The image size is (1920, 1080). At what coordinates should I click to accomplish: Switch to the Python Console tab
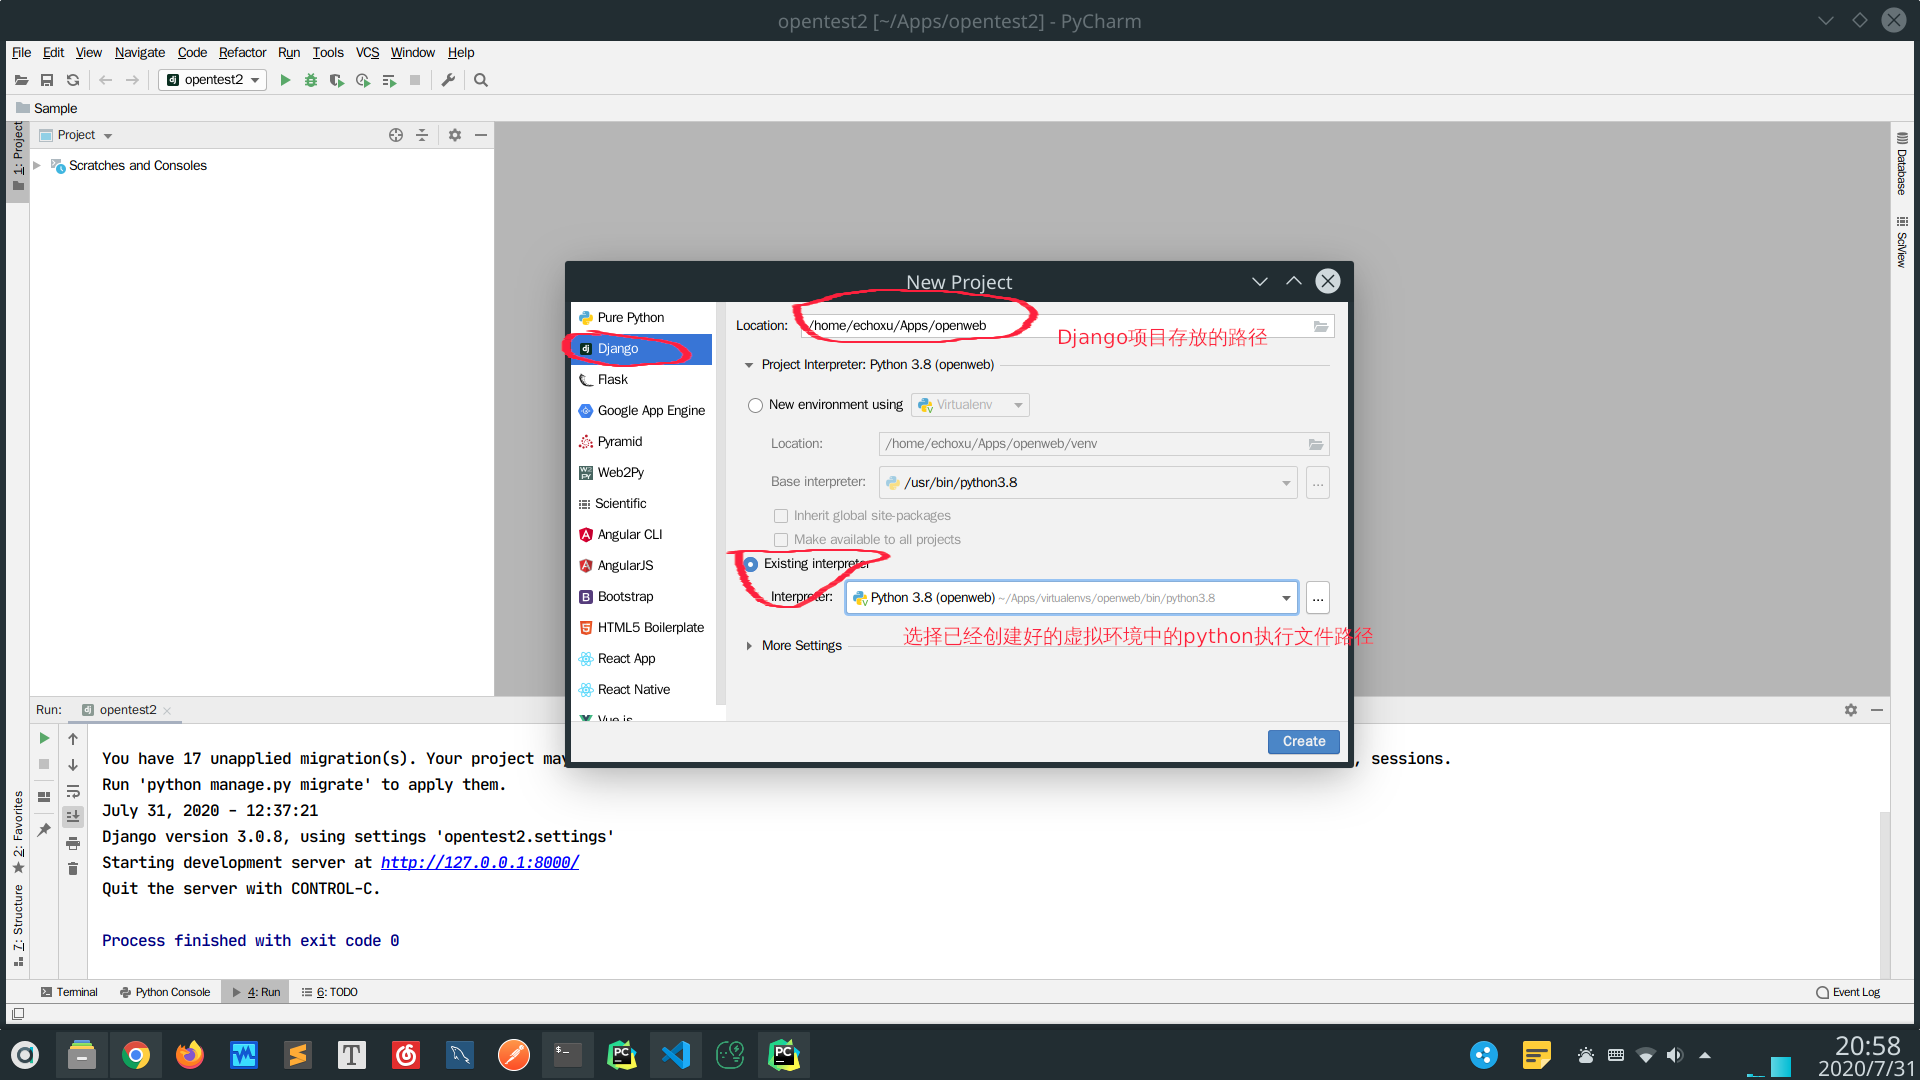point(165,992)
